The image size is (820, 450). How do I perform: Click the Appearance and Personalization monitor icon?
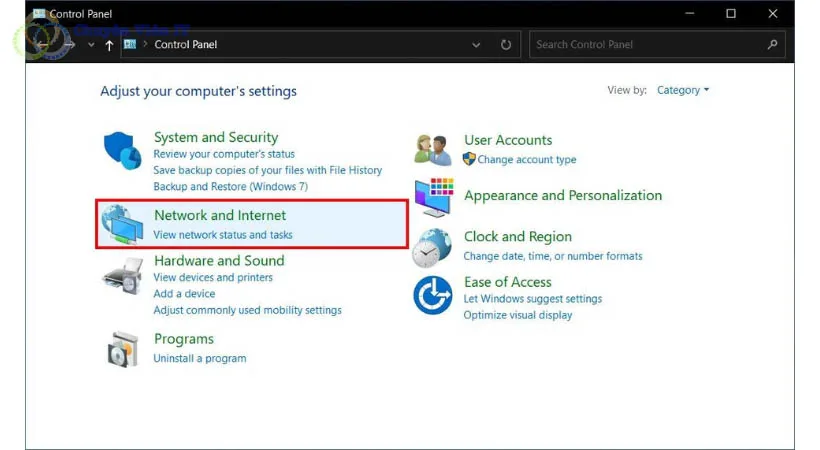[x=433, y=197]
